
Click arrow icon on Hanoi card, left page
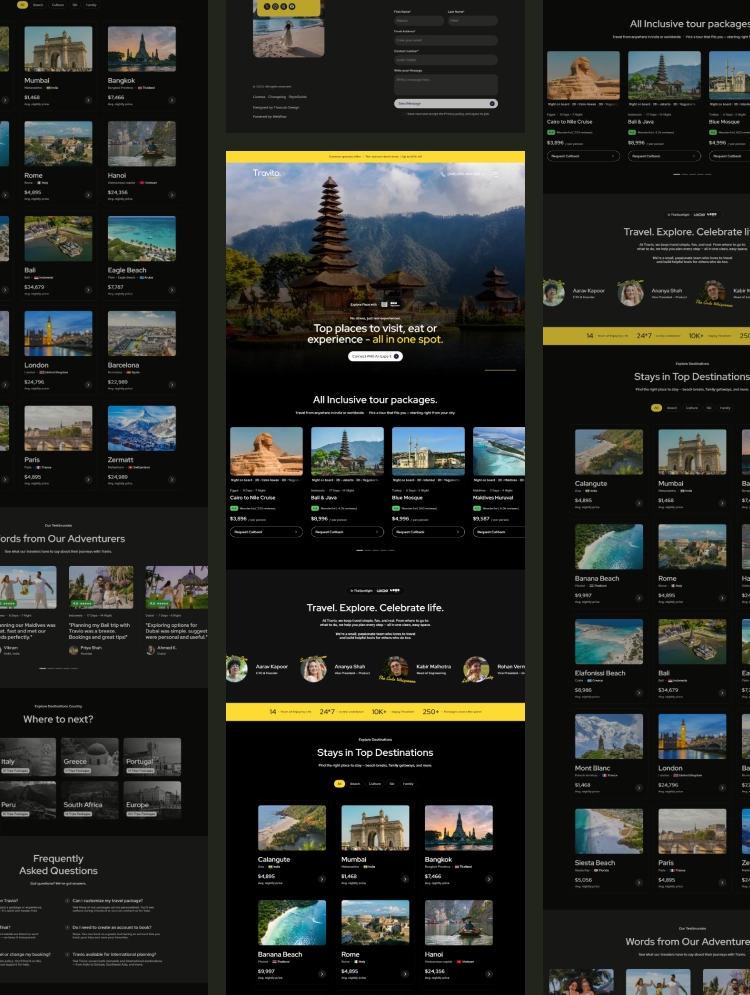(172, 195)
